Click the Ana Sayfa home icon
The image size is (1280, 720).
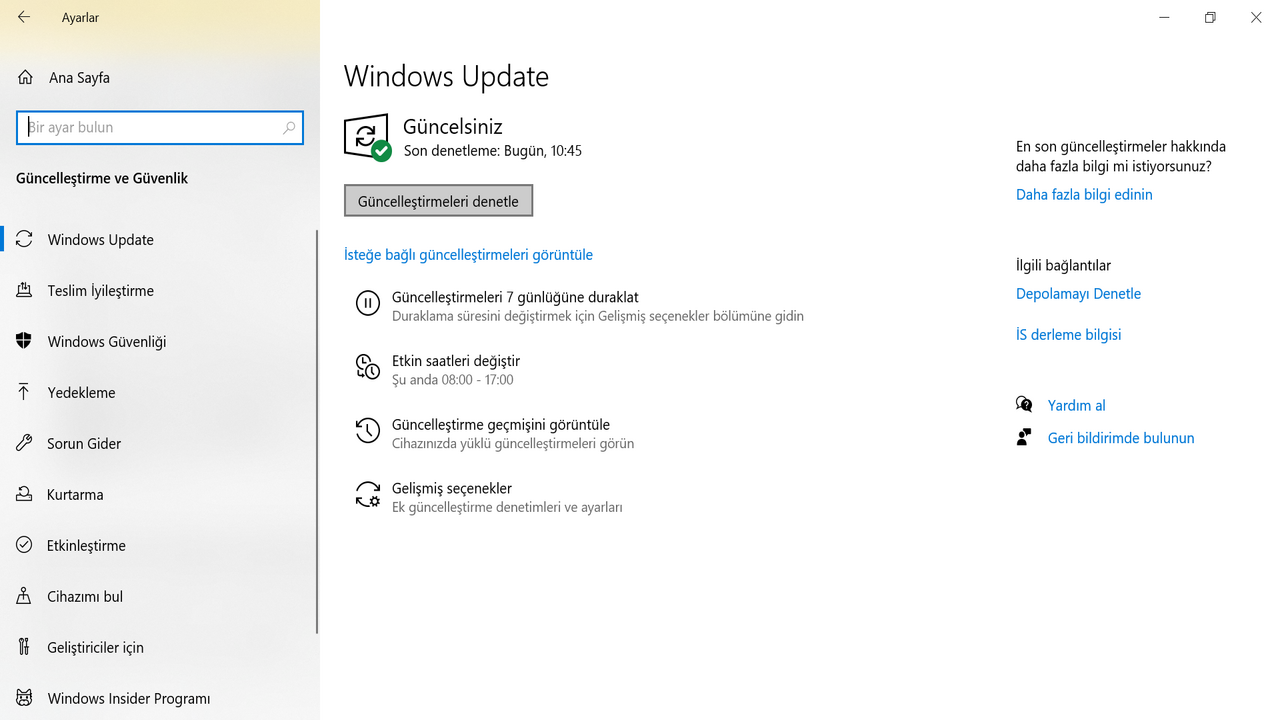click(25, 77)
